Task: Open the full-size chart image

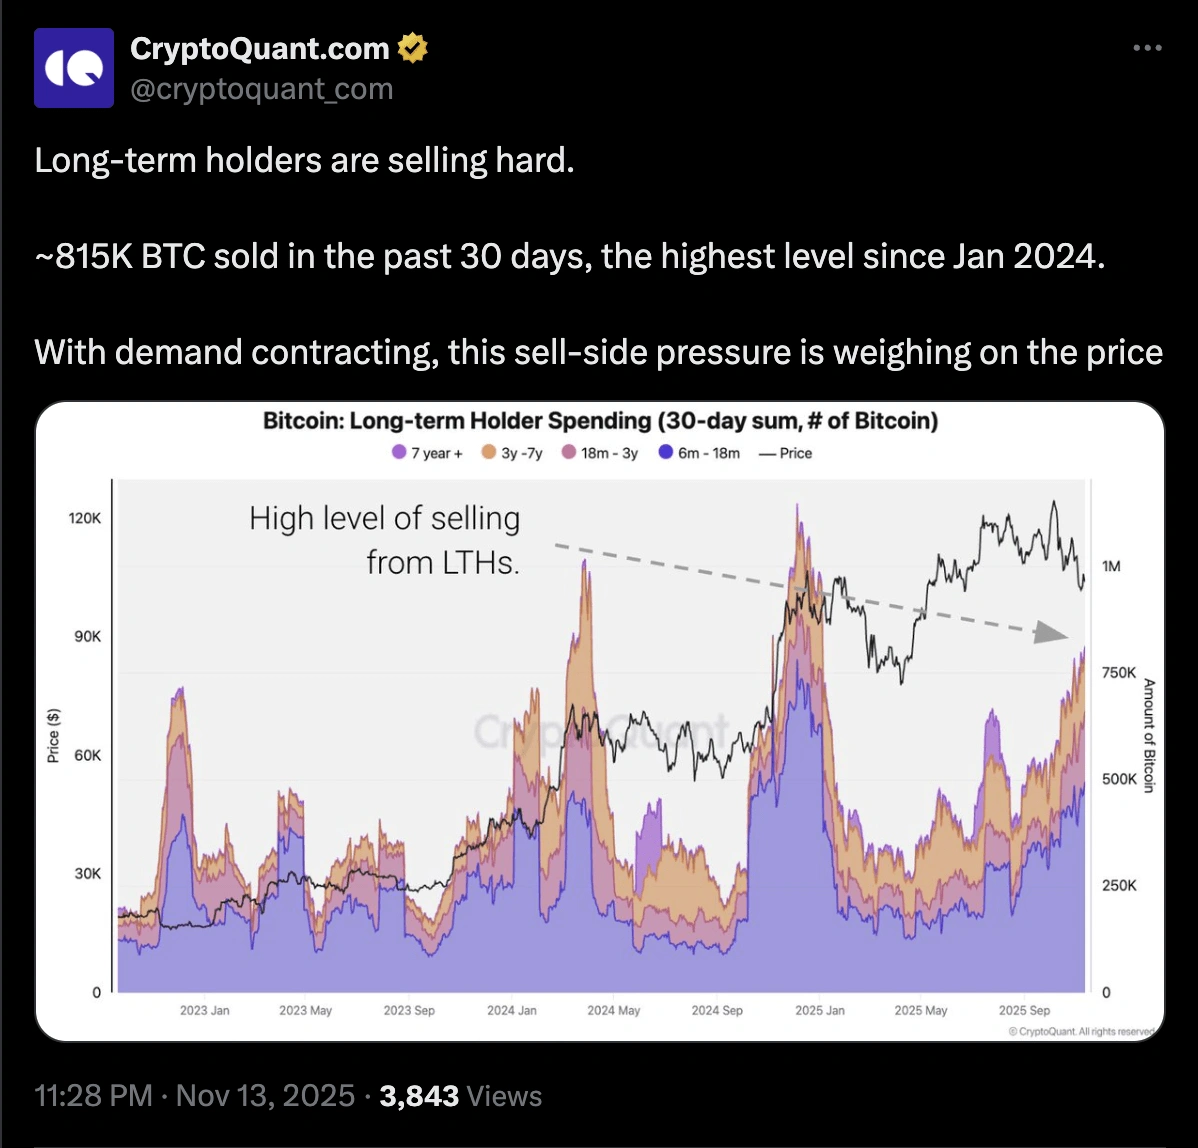Action: tap(600, 720)
